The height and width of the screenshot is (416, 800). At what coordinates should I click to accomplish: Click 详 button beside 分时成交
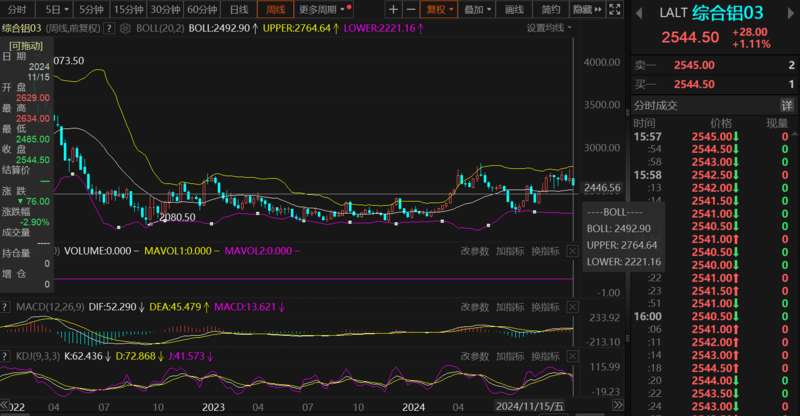(x=786, y=105)
